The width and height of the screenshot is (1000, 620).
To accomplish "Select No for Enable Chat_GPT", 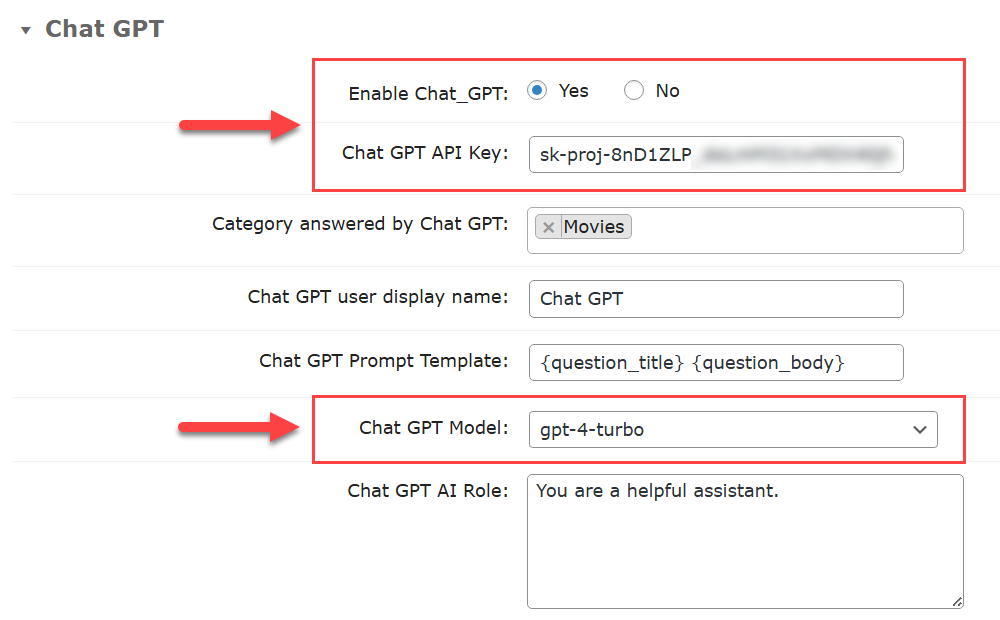I will (633, 91).
